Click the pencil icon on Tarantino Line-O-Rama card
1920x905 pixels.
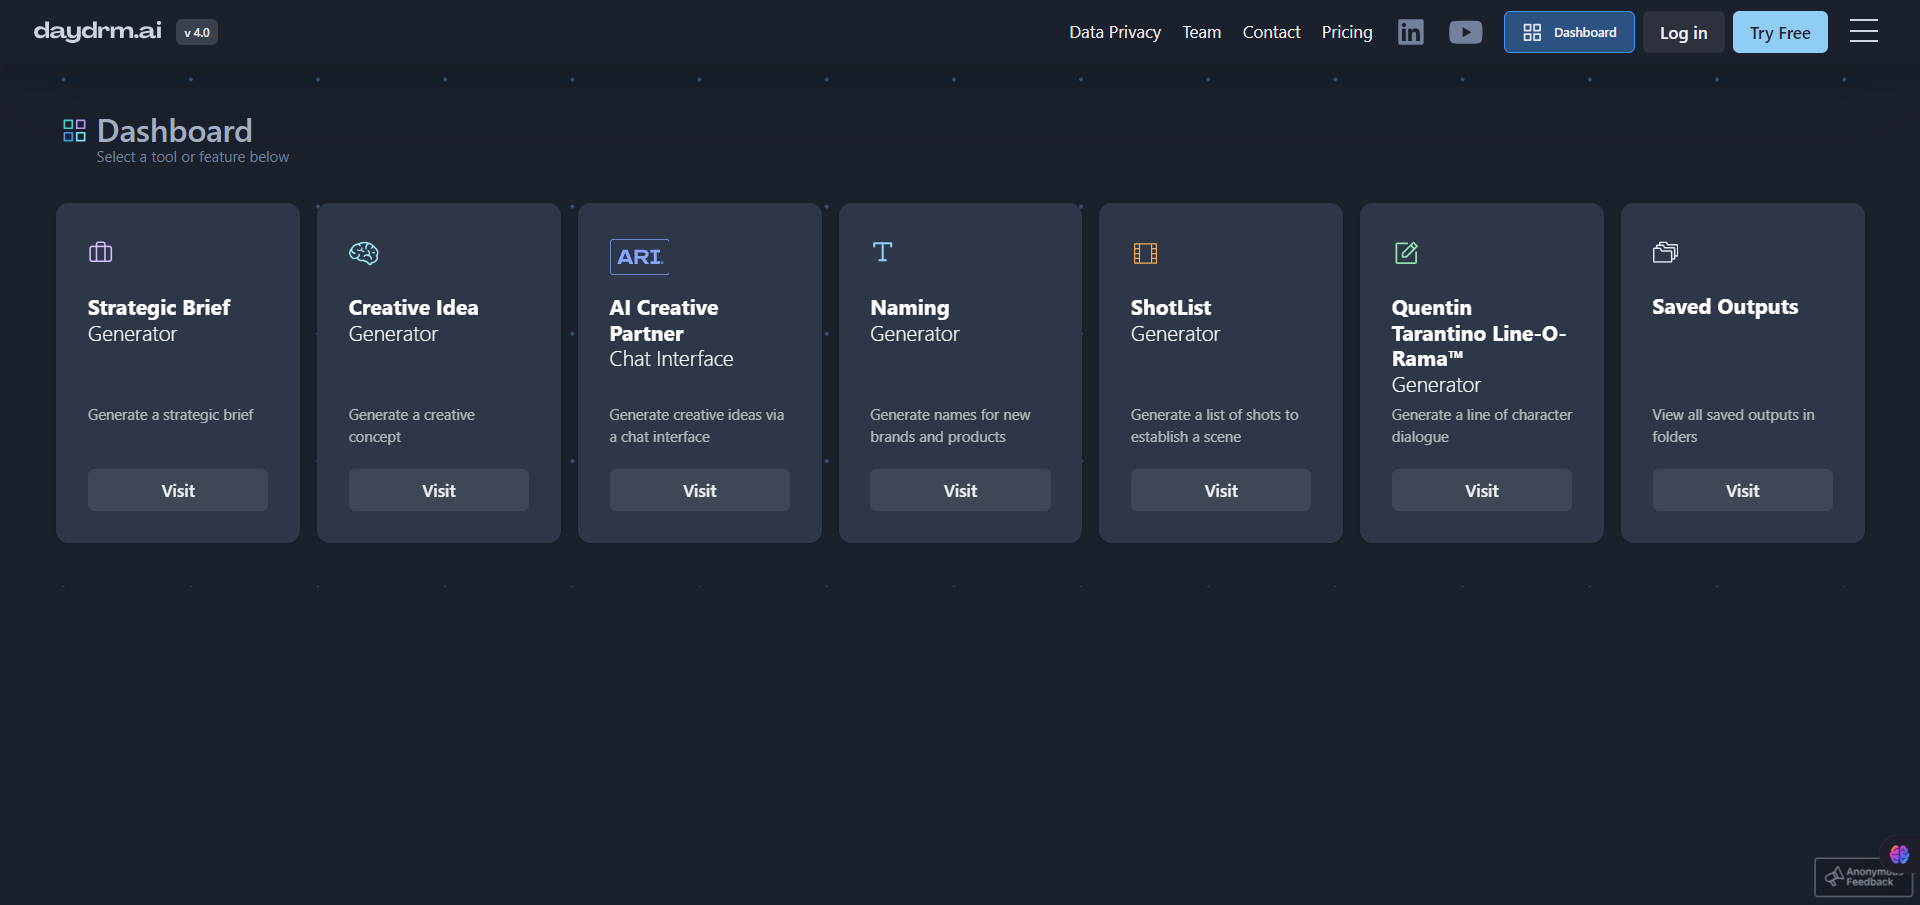[1406, 253]
